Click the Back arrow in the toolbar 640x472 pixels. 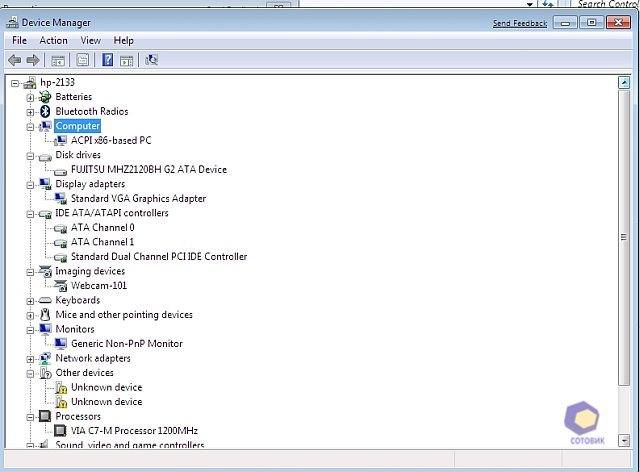(x=14, y=60)
